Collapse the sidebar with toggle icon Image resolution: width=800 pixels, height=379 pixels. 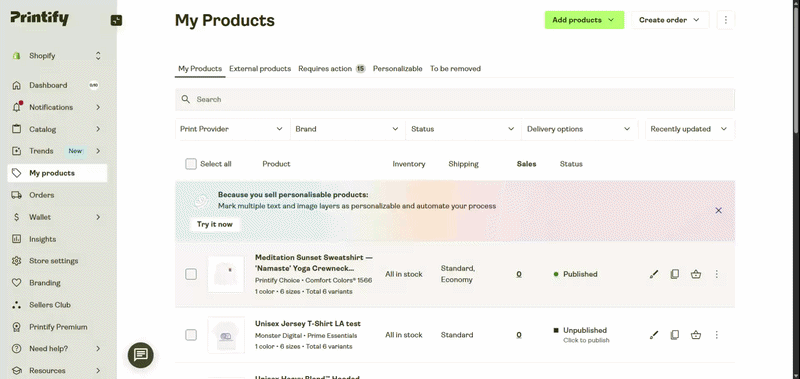click(x=116, y=20)
